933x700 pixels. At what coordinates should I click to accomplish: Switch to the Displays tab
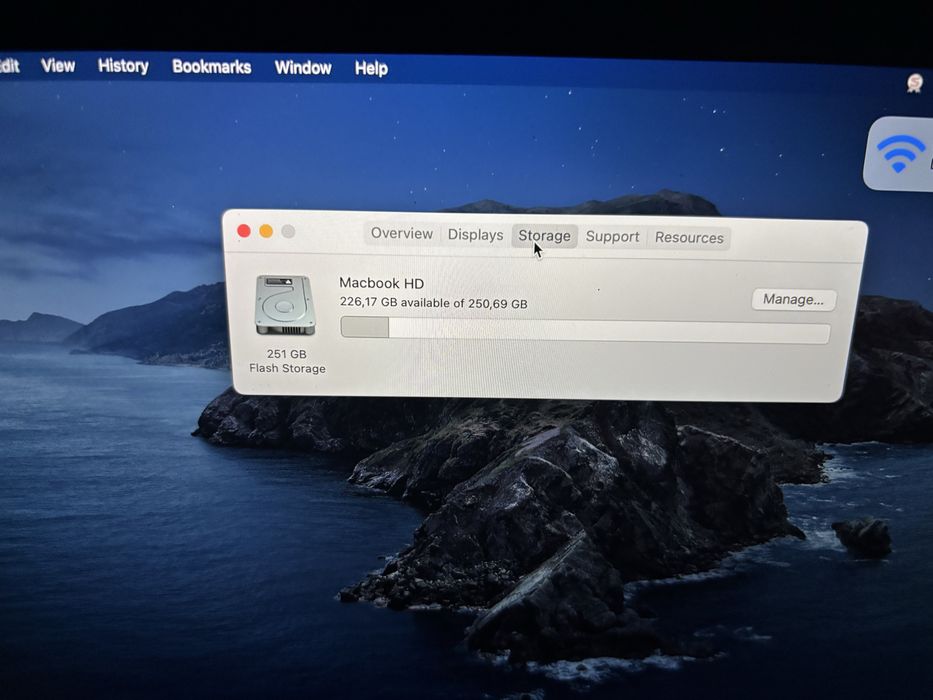475,235
